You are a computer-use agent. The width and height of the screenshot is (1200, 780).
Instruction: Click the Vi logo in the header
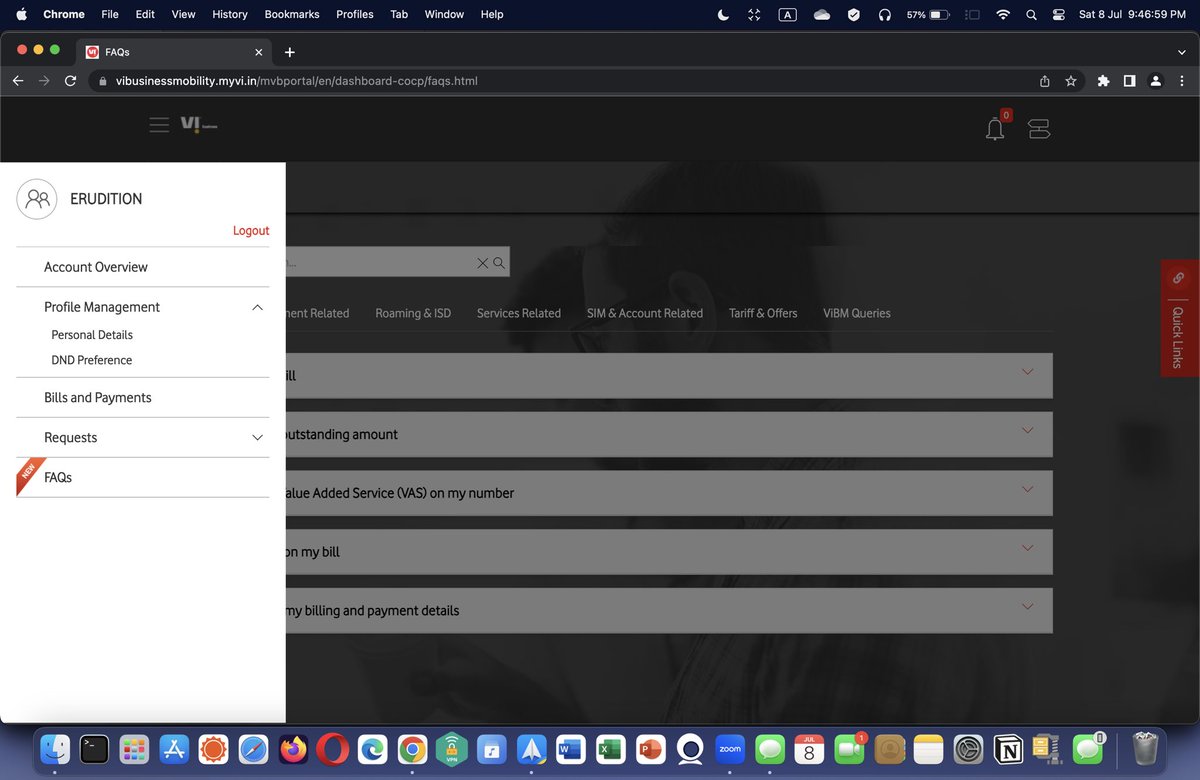pyautogui.click(x=198, y=125)
